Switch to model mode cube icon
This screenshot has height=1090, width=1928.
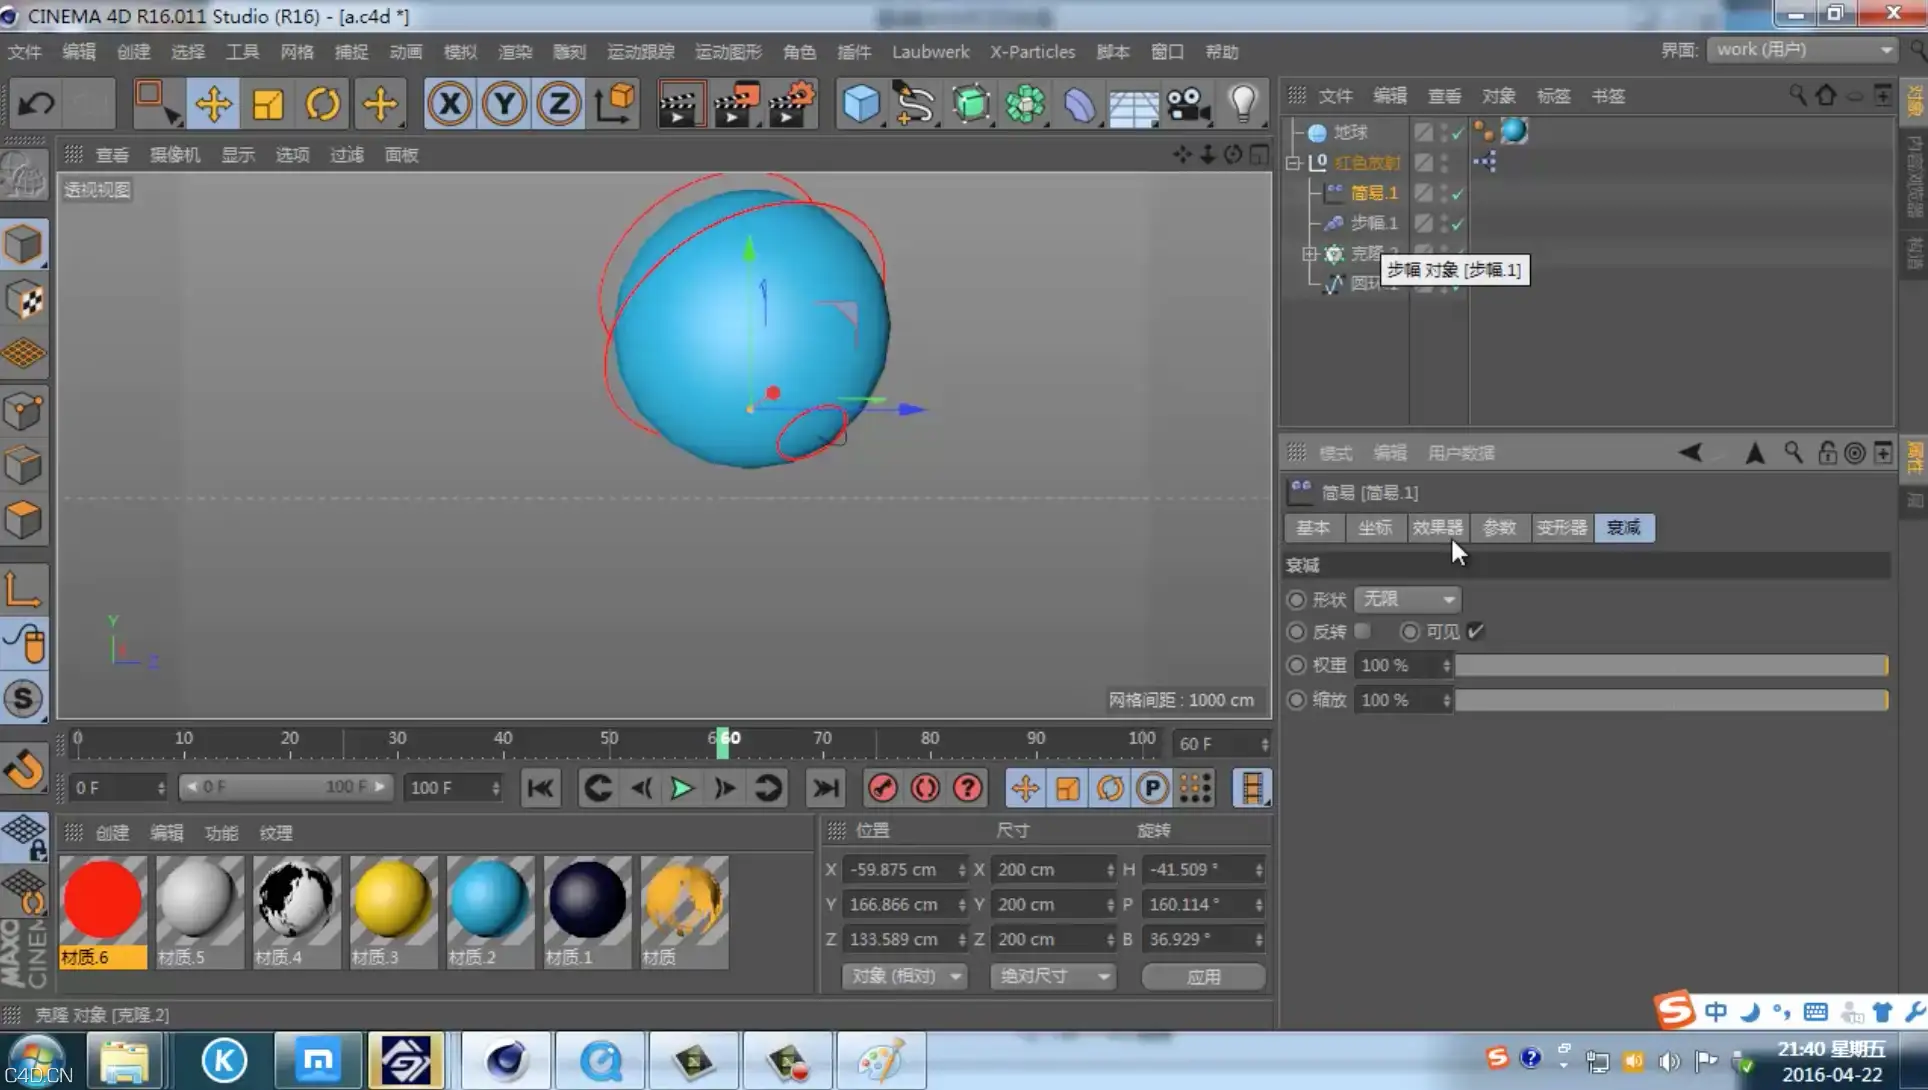(24, 245)
